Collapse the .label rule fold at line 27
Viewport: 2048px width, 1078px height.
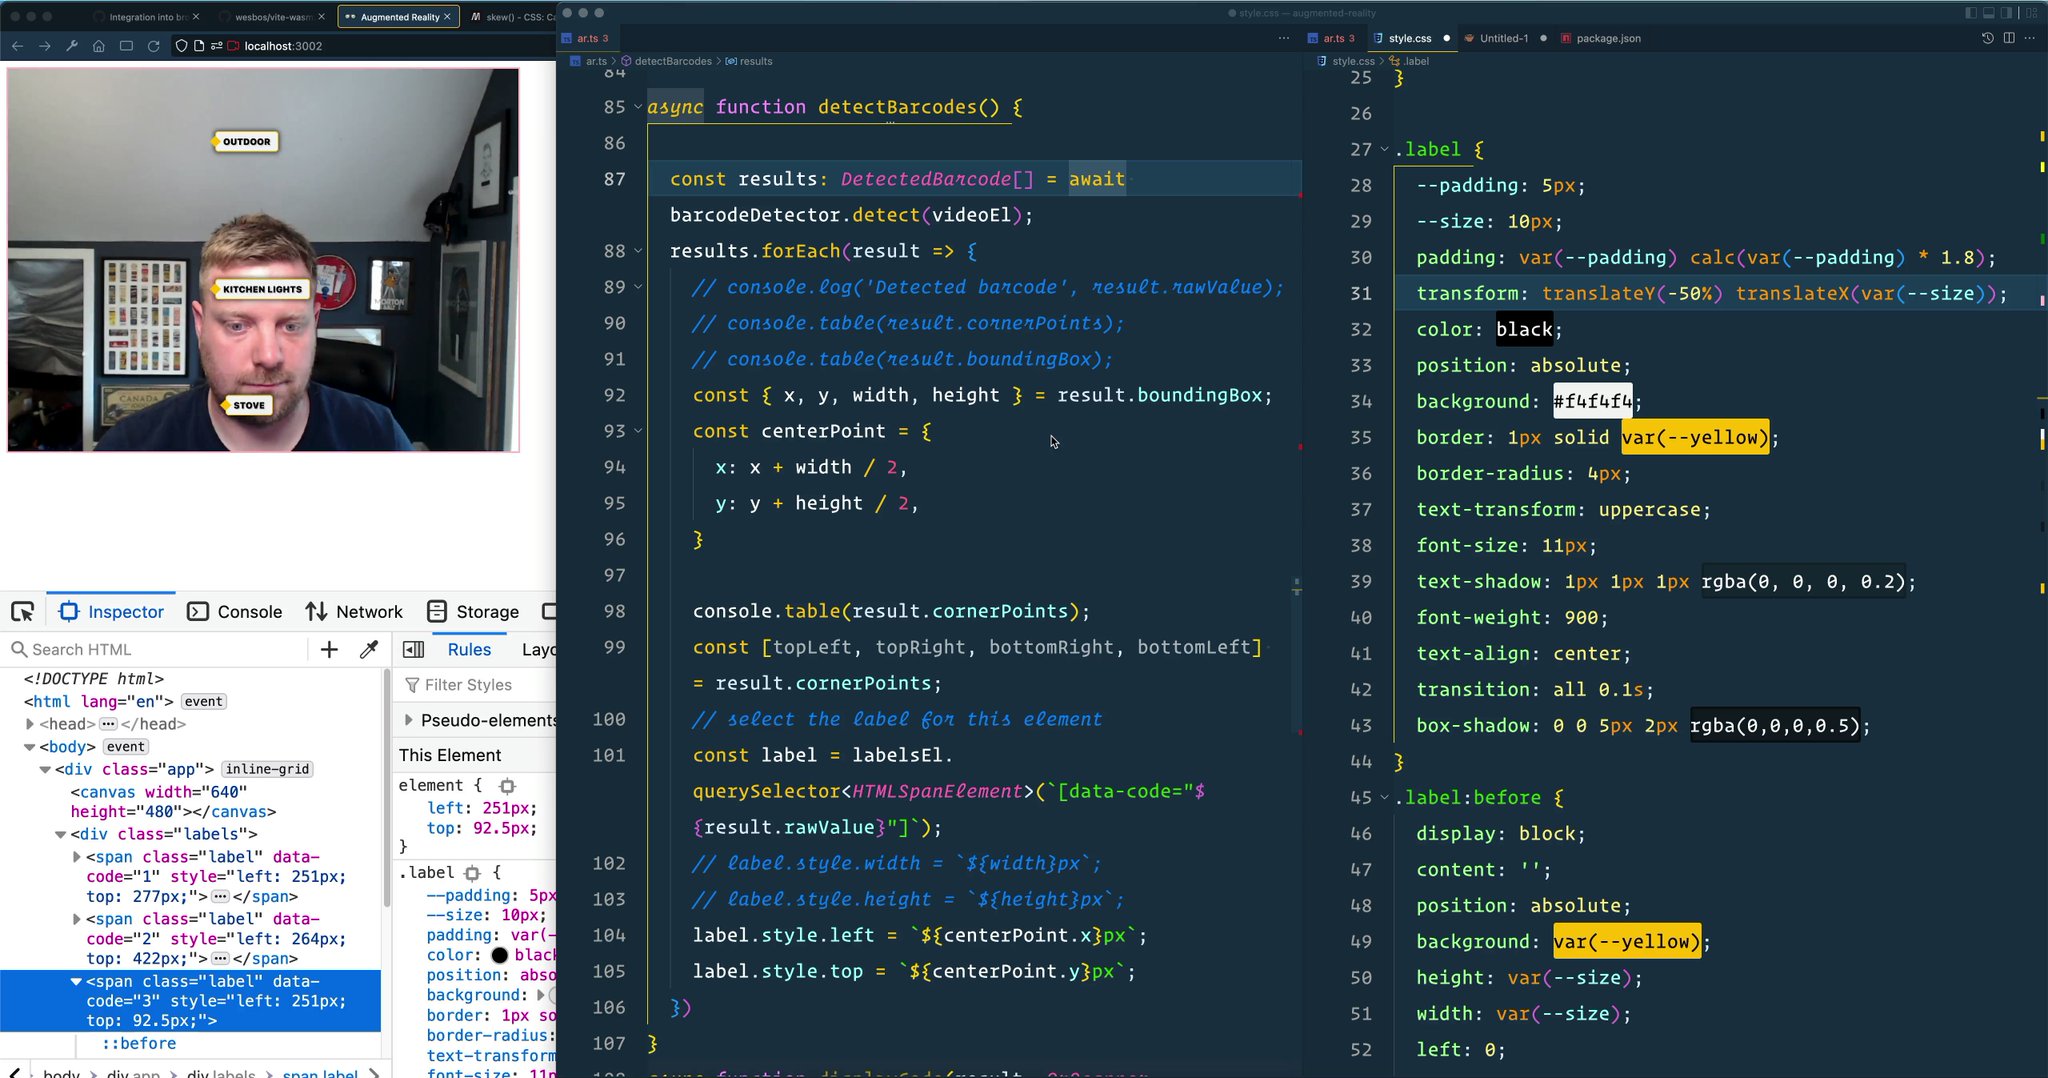click(x=1384, y=149)
